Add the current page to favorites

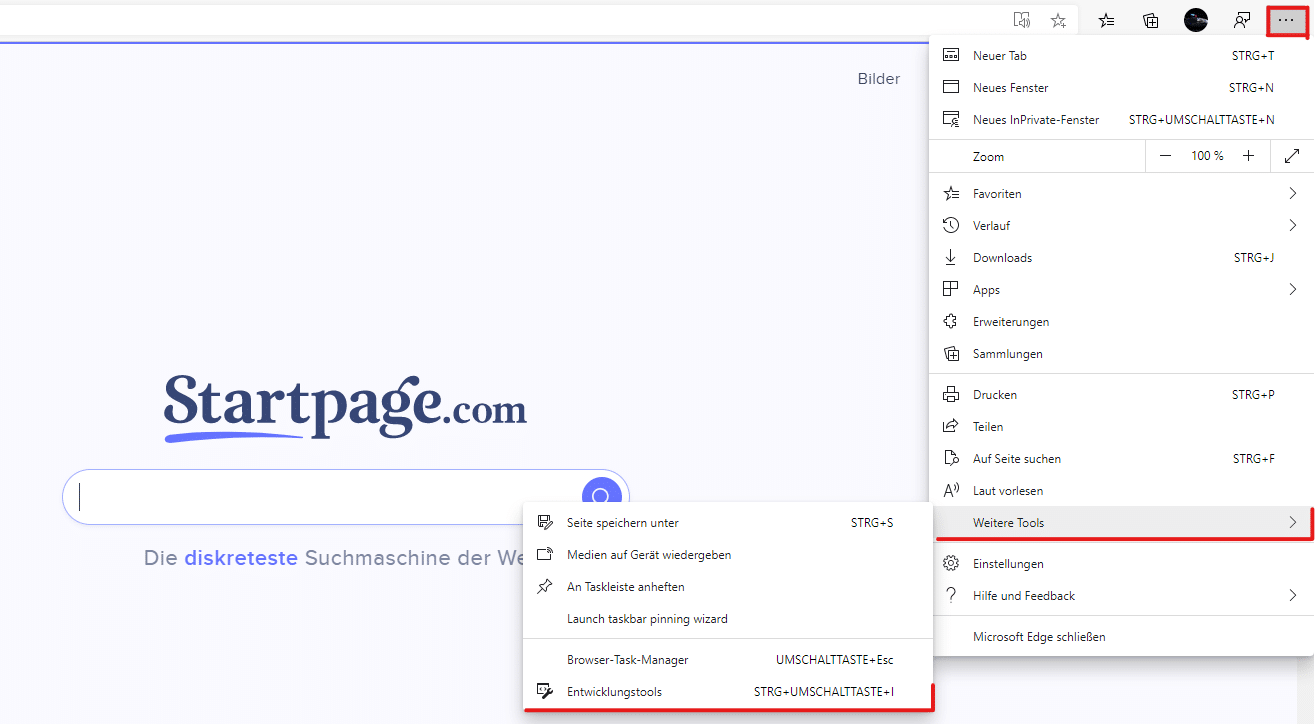click(1057, 19)
